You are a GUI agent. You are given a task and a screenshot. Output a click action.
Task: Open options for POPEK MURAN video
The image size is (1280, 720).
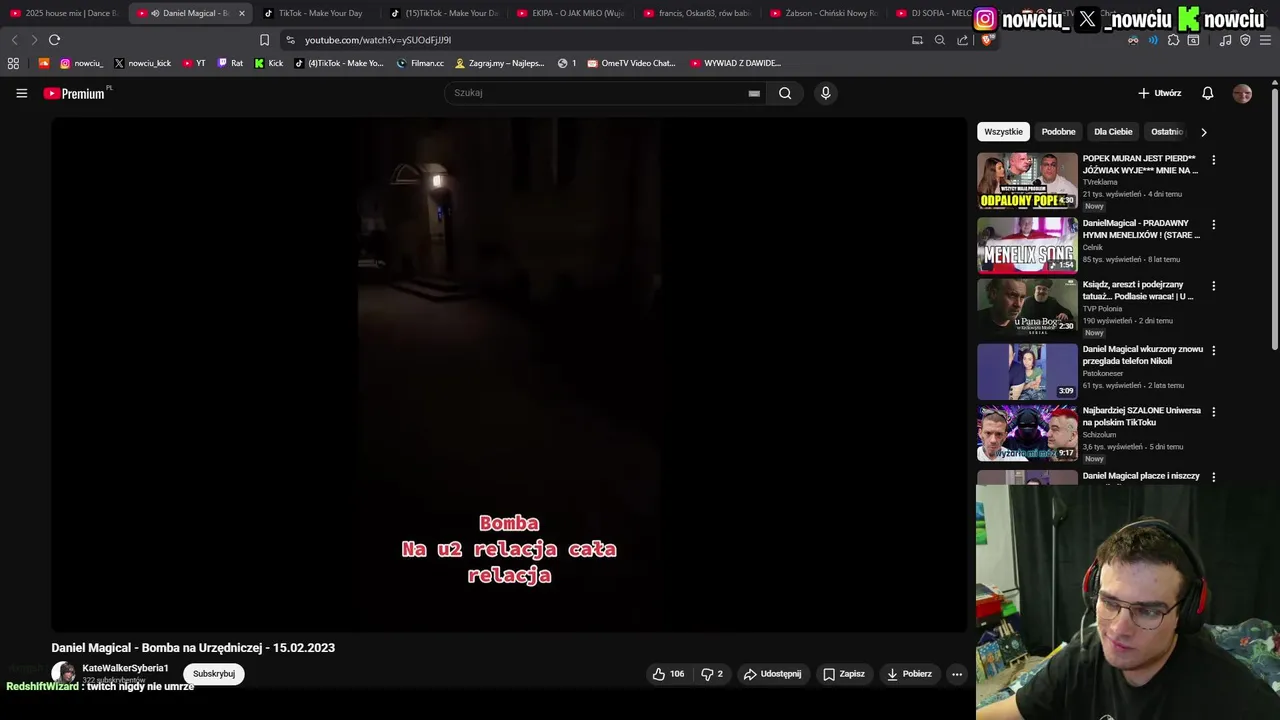[x=1214, y=160]
